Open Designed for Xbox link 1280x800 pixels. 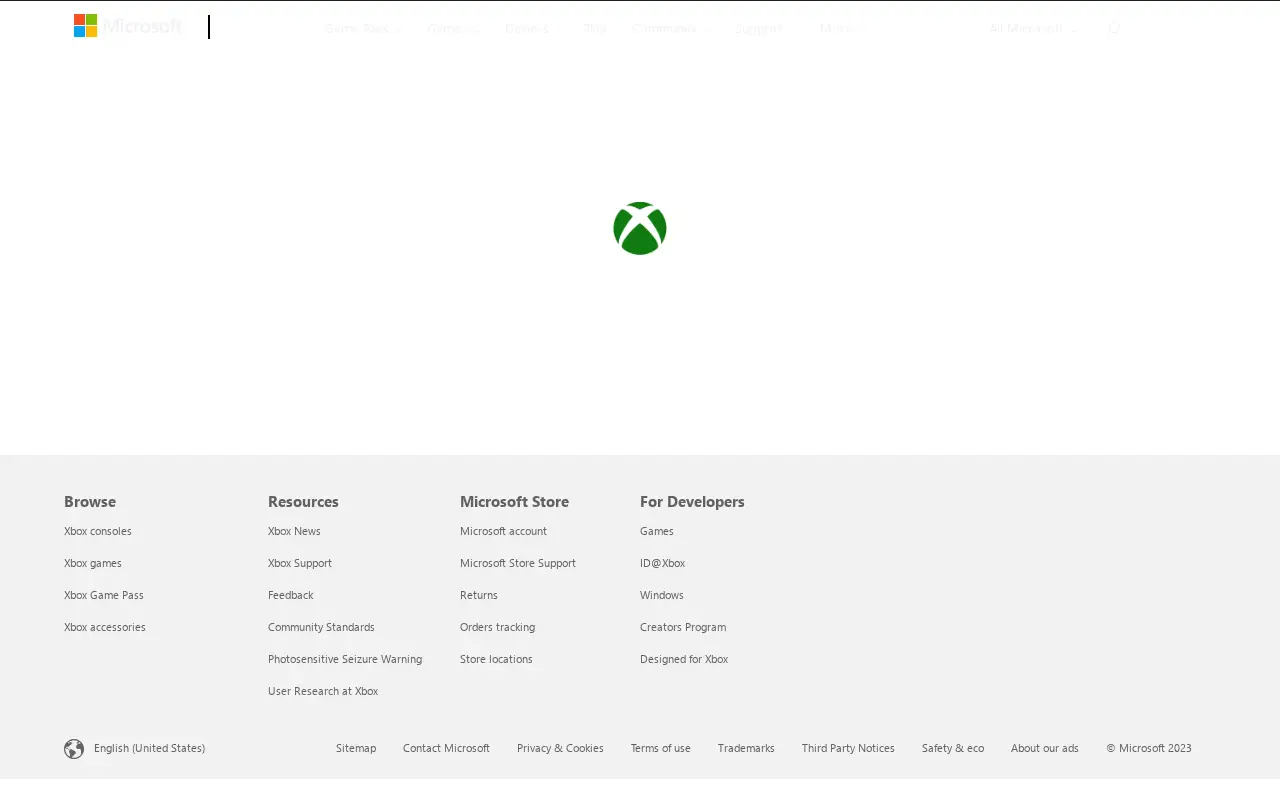pyautogui.click(x=684, y=659)
